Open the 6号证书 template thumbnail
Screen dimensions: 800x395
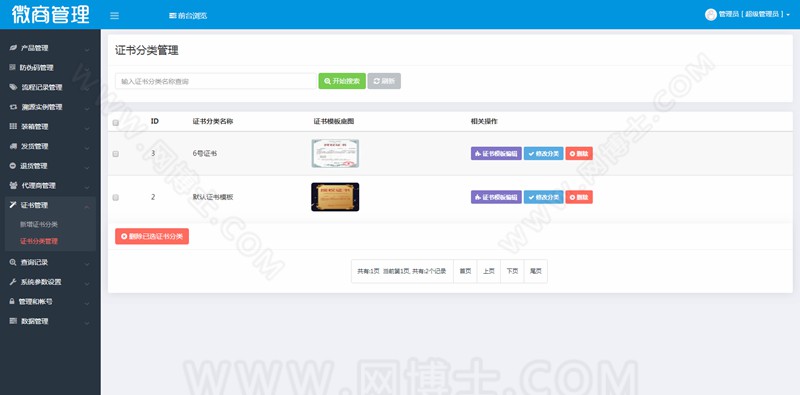(335, 154)
